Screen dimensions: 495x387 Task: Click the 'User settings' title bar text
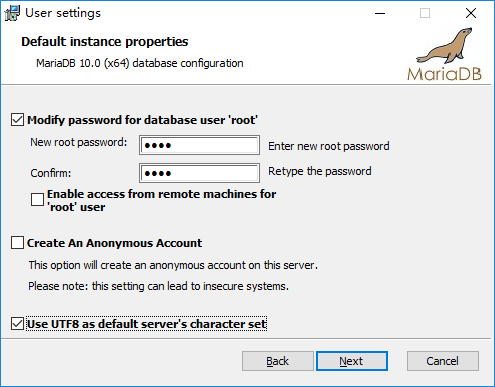[x=63, y=13]
